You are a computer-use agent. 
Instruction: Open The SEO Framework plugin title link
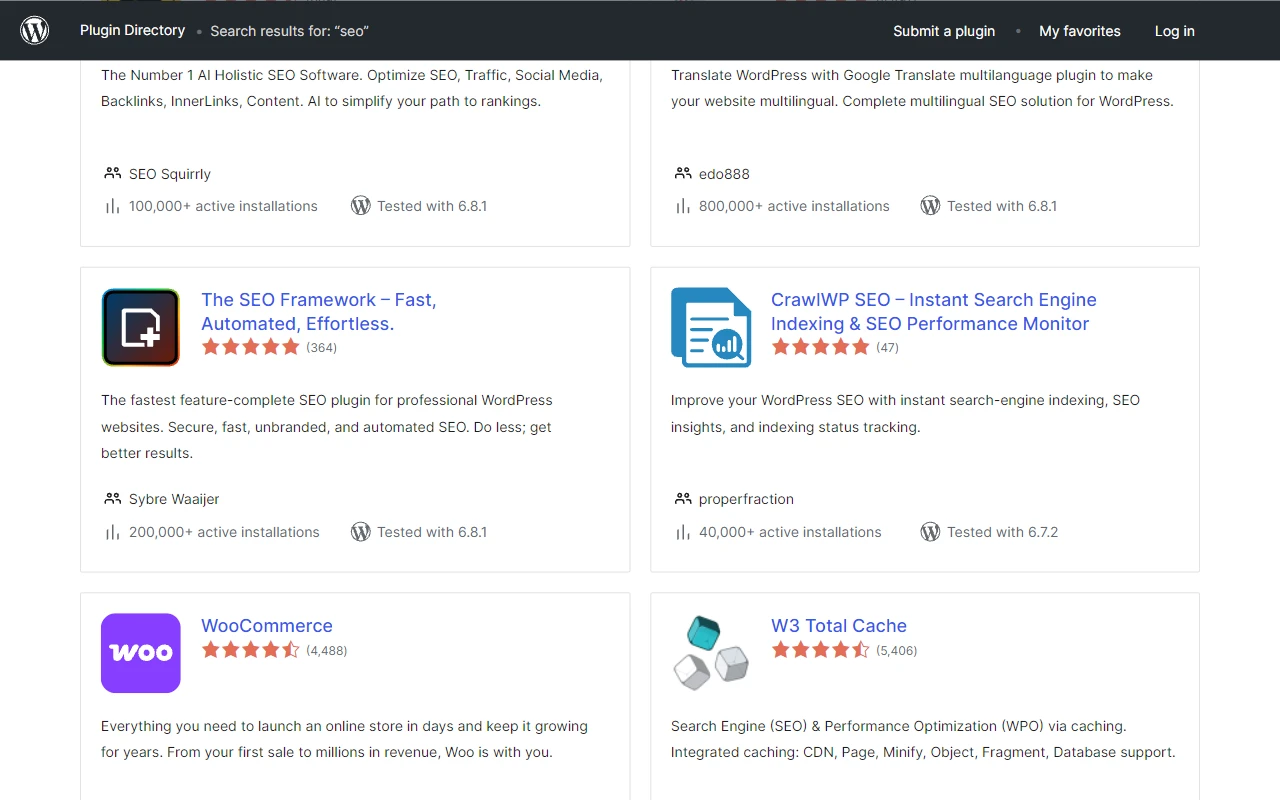(319, 312)
